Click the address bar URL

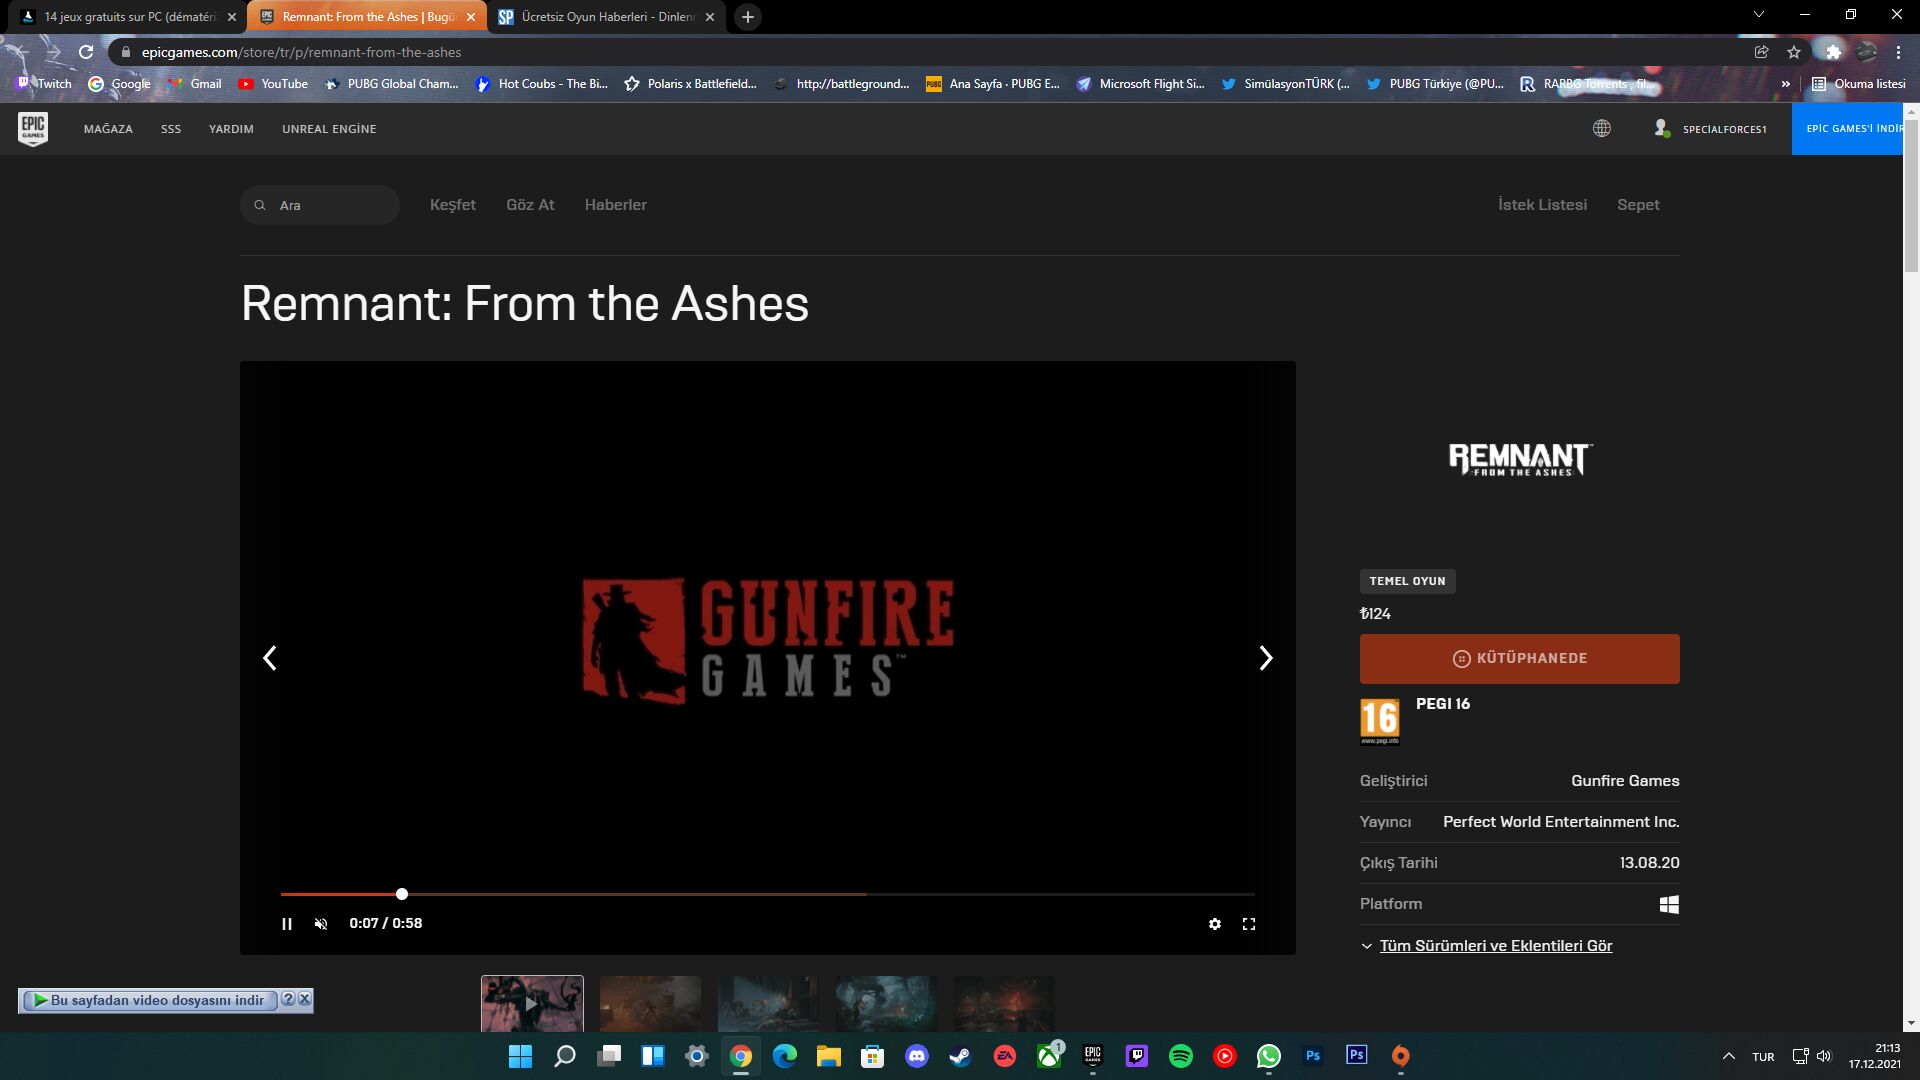click(x=301, y=52)
